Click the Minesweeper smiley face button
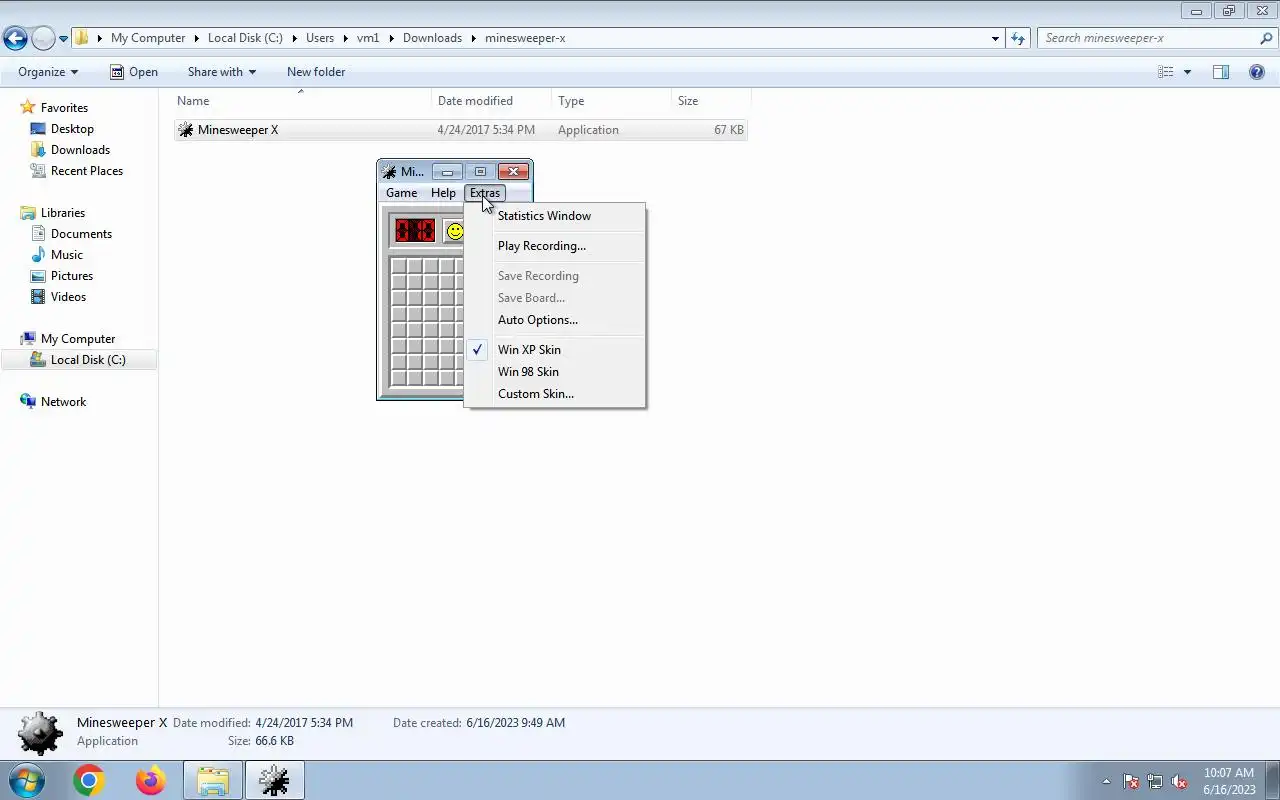The image size is (1280, 800). pyautogui.click(x=454, y=231)
